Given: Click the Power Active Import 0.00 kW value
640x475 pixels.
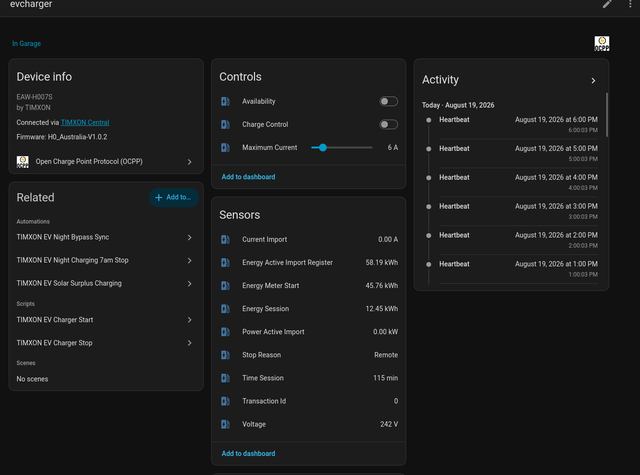Looking at the screenshot, I should (385, 332).
